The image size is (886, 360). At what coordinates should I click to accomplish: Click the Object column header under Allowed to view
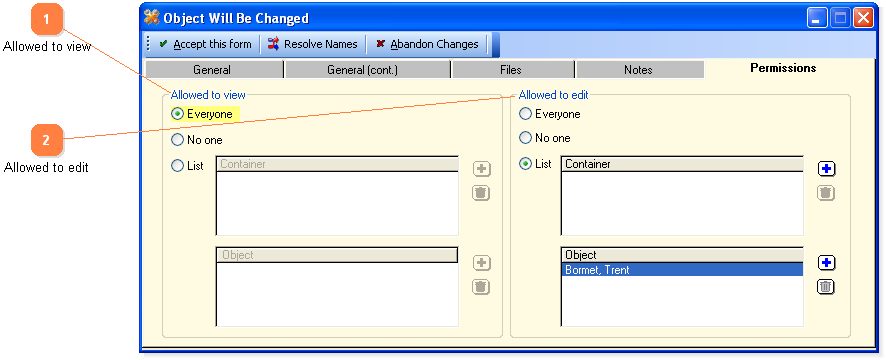[x=337, y=255]
